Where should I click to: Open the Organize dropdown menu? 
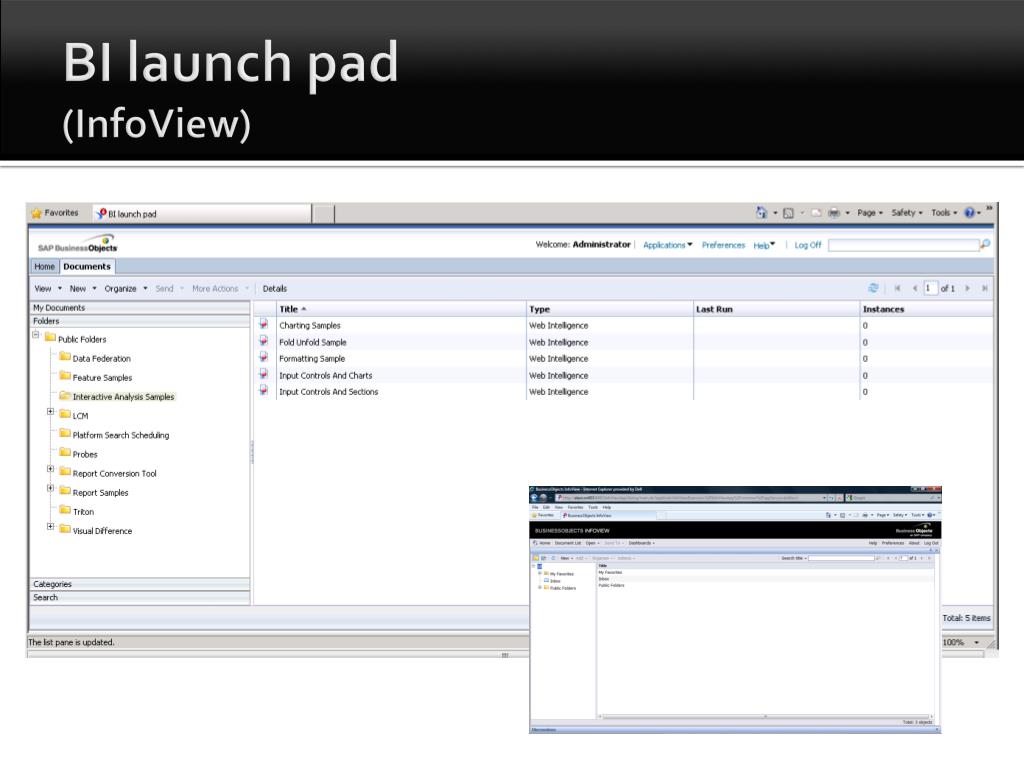point(126,289)
